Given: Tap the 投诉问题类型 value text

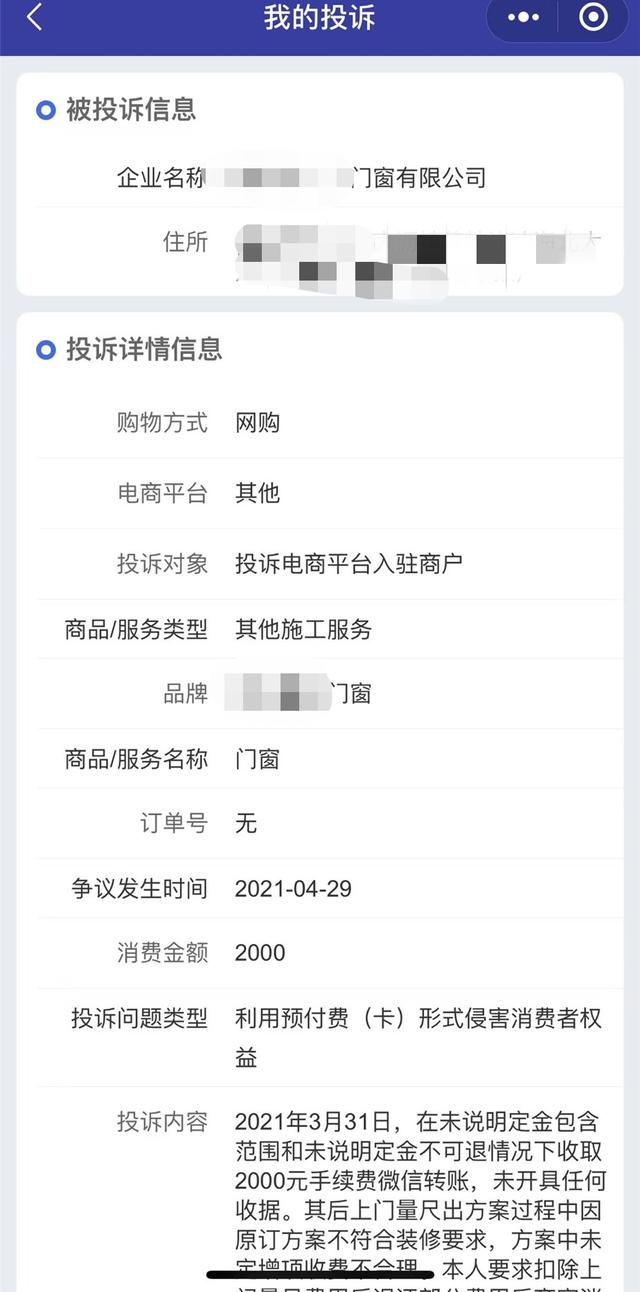Looking at the screenshot, I should coord(418,1038).
